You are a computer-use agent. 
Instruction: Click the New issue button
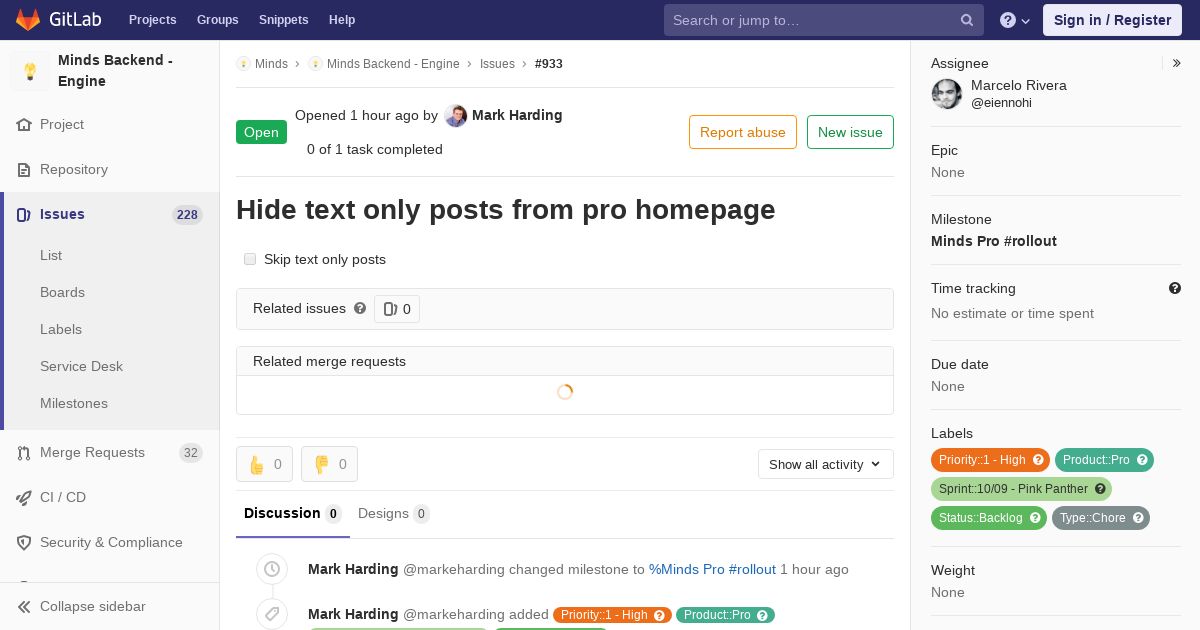[x=850, y=132]
